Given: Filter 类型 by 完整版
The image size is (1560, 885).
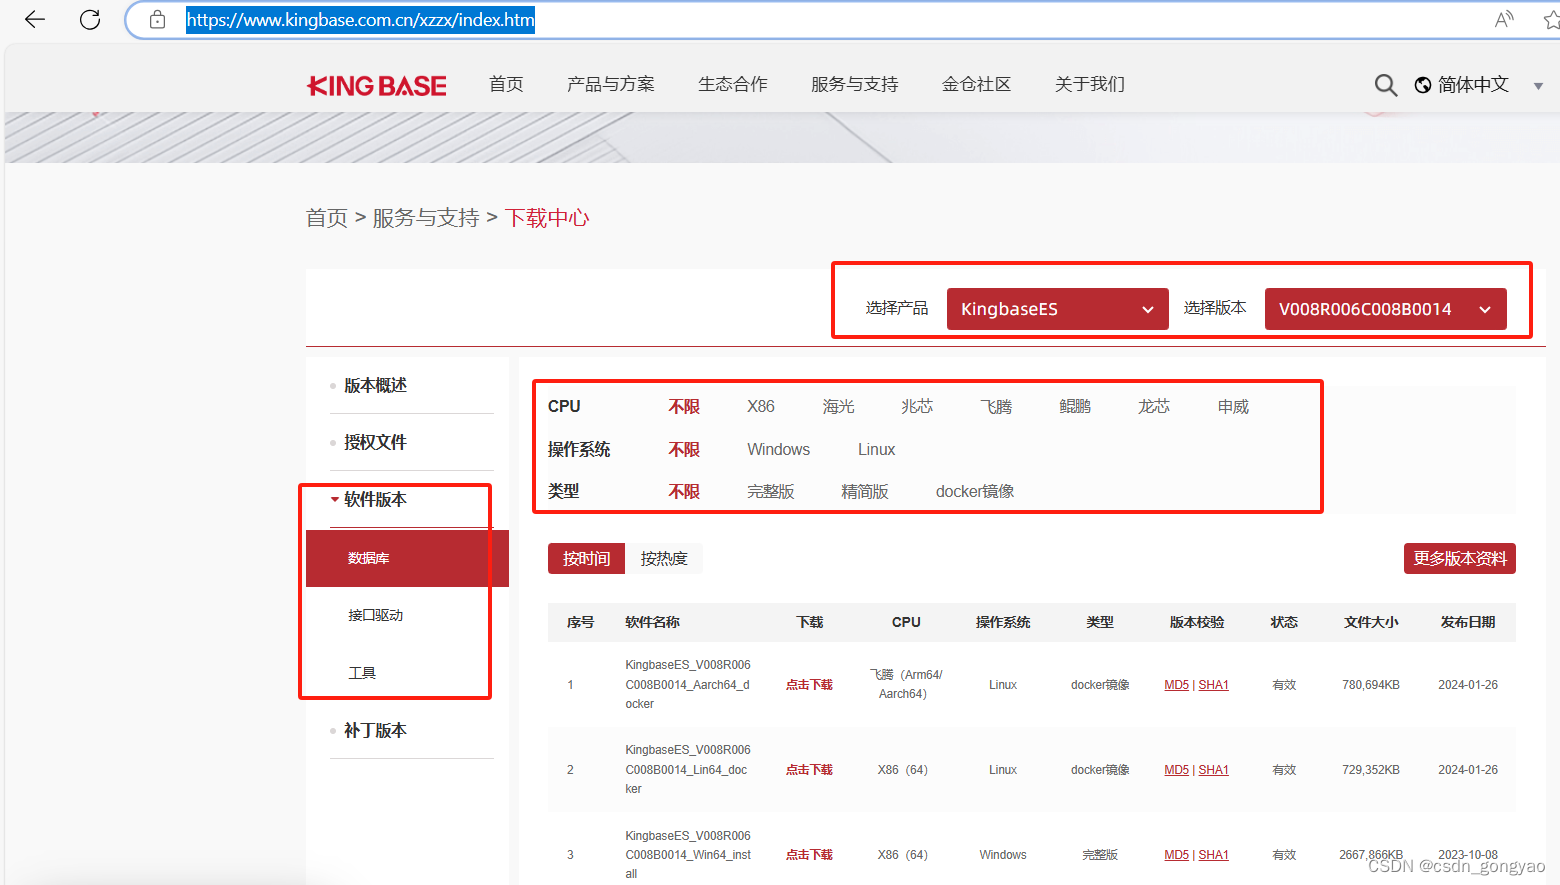Looking at the screenshot, I should 771,491.
